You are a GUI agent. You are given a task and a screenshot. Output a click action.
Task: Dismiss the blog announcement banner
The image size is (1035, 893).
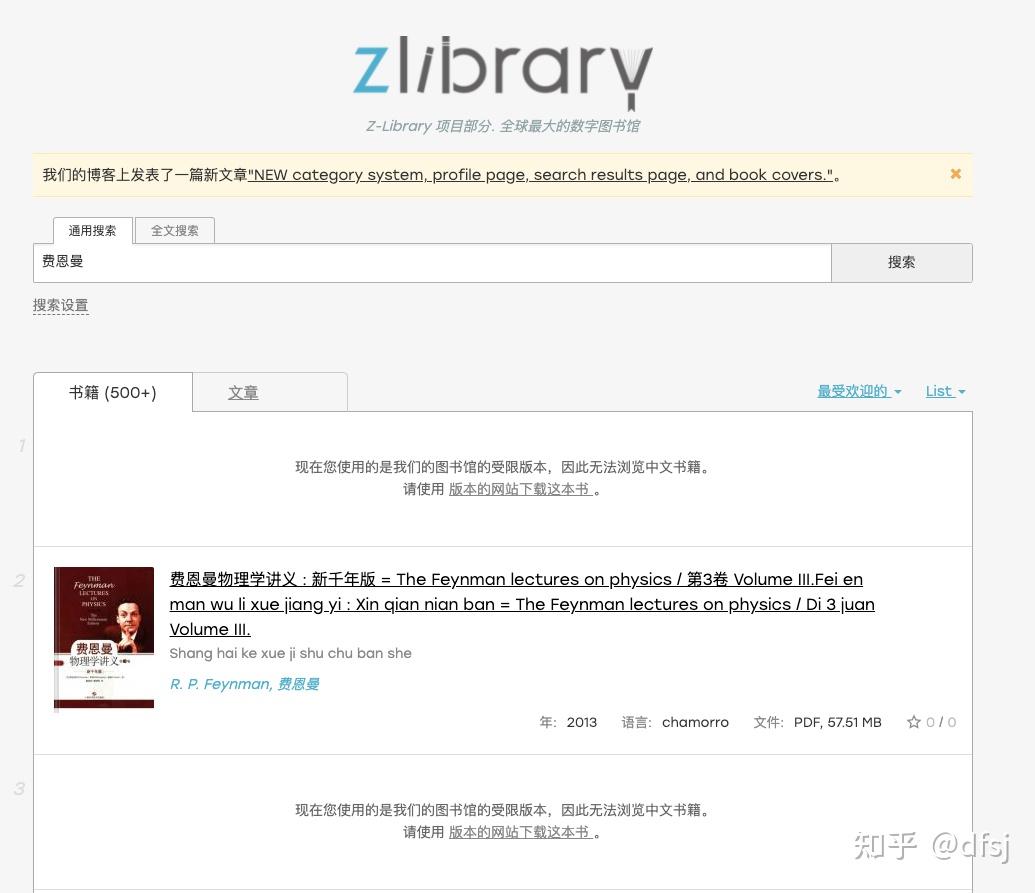coord(955,173)
